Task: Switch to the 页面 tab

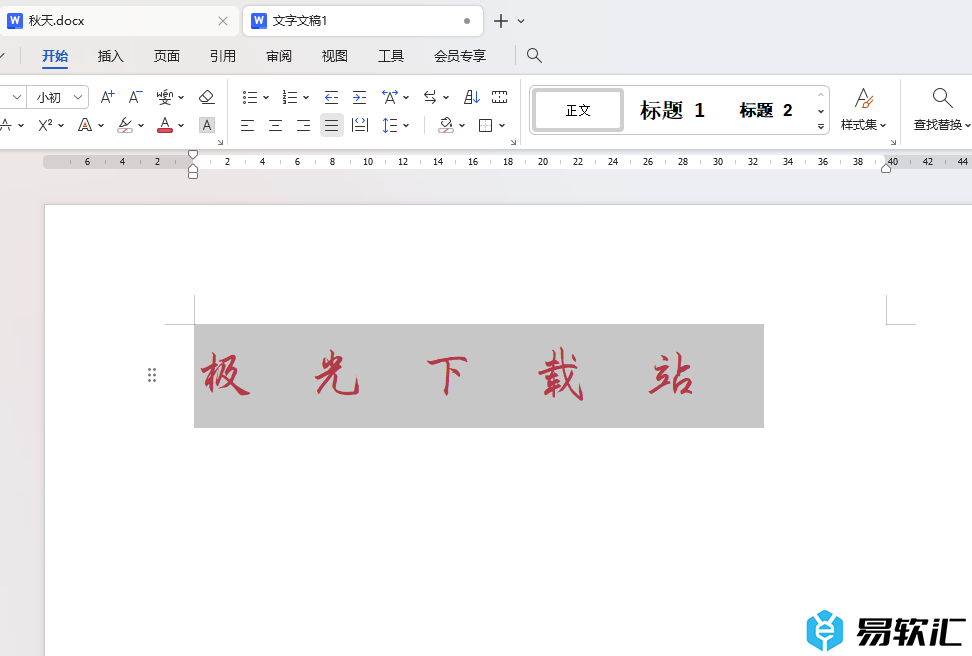Action: tap(167, 56)
